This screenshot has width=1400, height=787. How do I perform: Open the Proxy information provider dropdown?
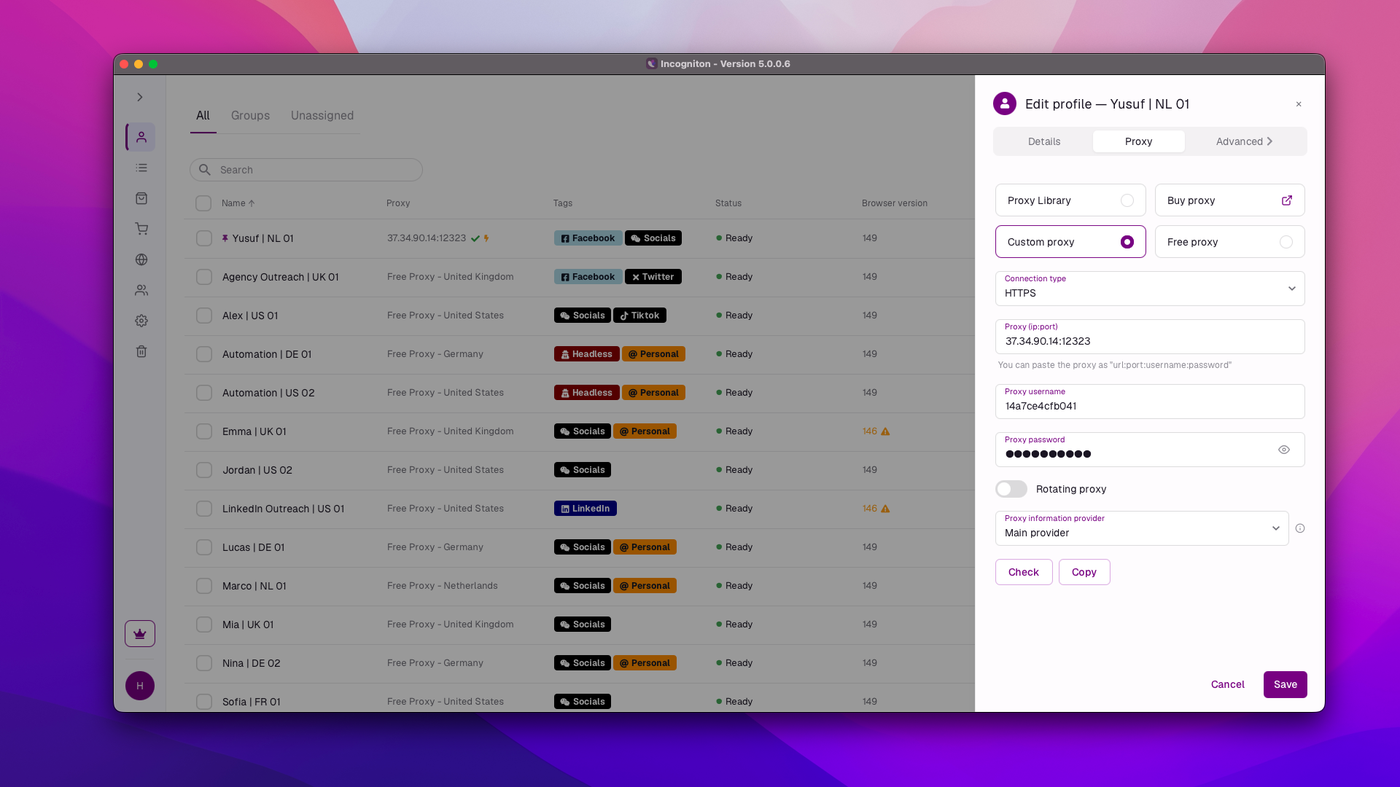[1141, 528]
